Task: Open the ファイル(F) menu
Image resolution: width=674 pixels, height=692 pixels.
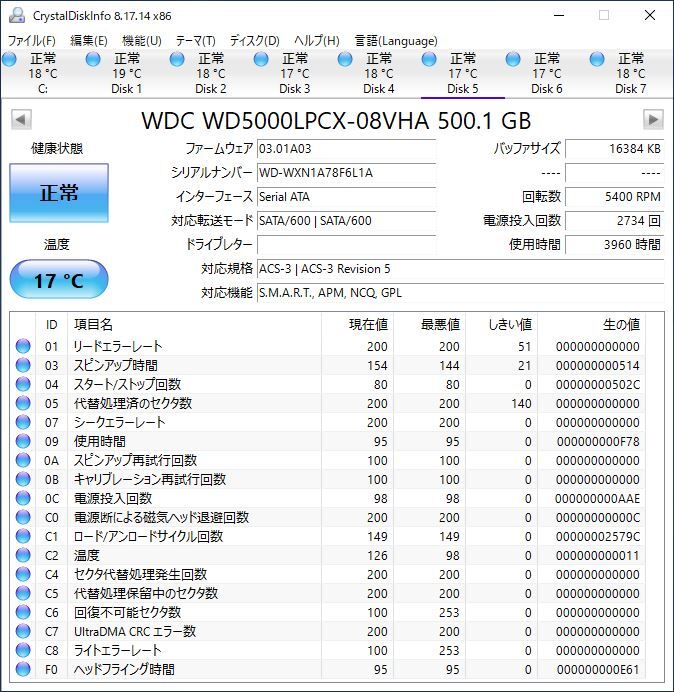Action: pos(32,41)
